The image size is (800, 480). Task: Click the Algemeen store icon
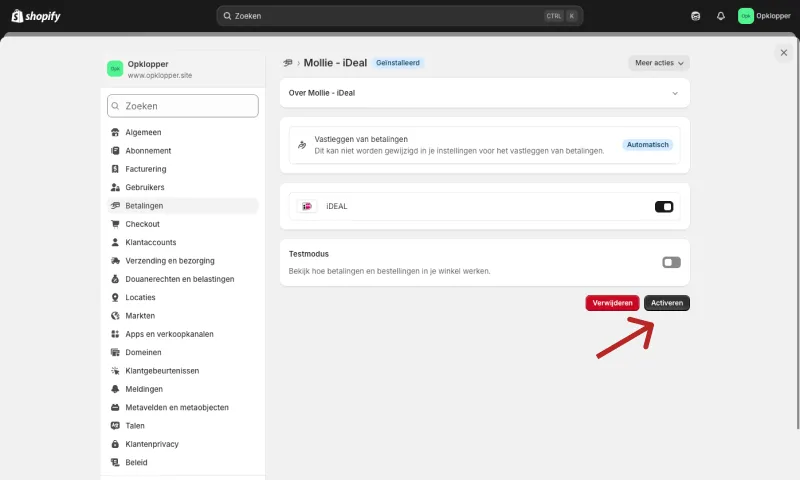click(115, 132)
